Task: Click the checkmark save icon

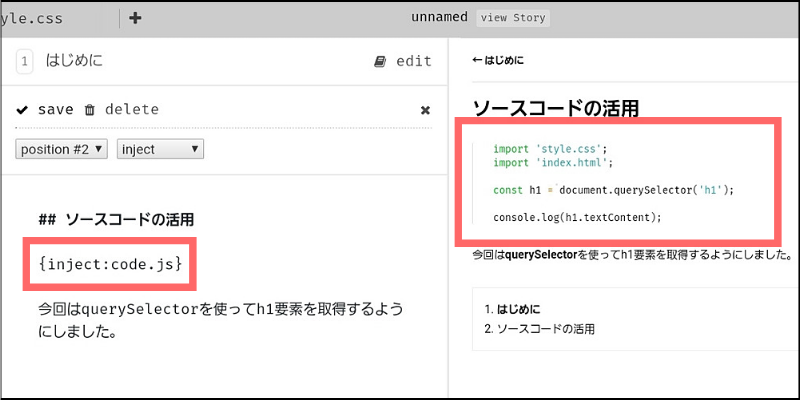Action: pyautogui.click(x=22, y=110)
